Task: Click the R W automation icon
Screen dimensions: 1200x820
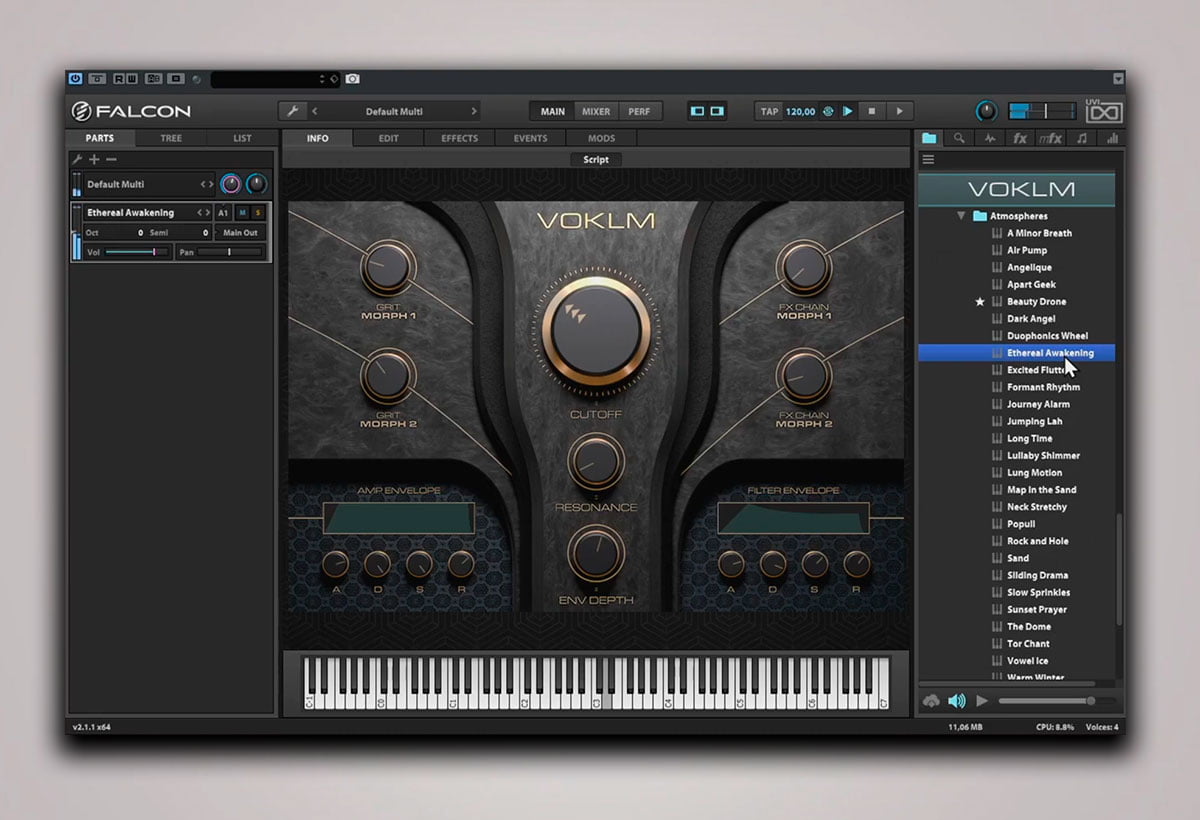Action: tap(126, 78)
